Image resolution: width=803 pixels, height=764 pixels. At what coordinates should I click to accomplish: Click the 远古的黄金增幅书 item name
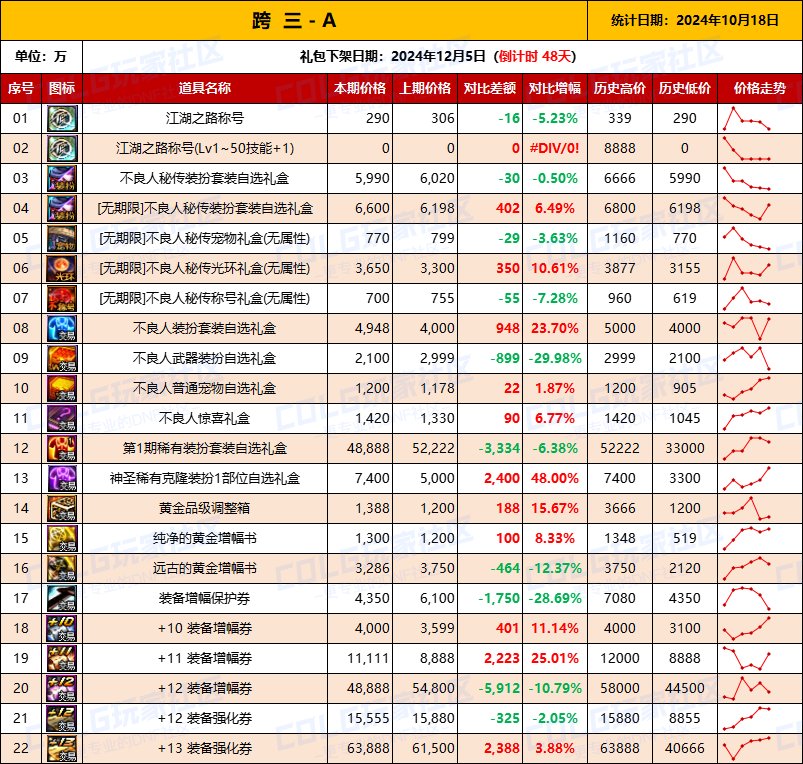coord(205,568)
